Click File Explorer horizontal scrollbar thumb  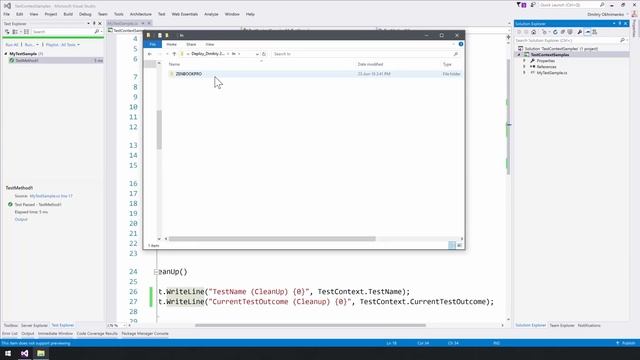tap(272, 239)
